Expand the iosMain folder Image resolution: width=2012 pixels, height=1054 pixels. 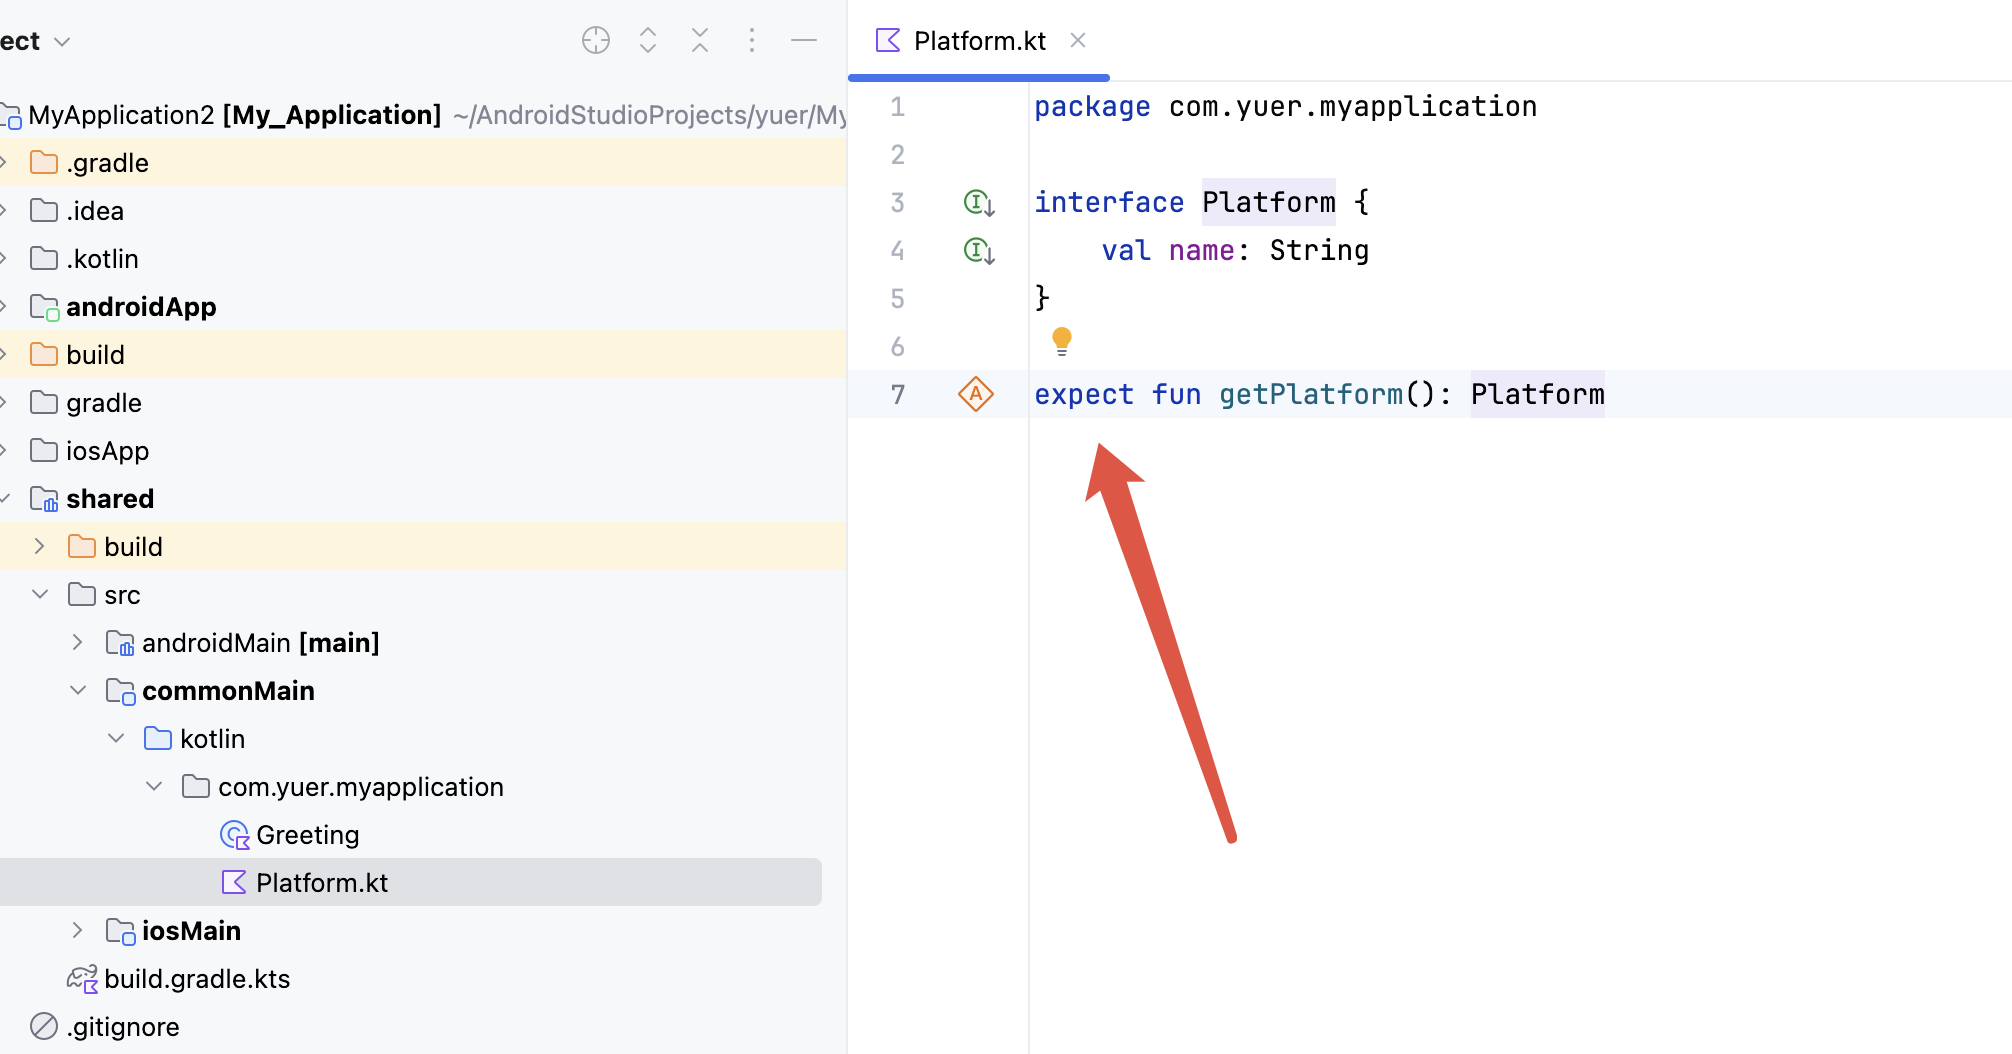point(78,930)
